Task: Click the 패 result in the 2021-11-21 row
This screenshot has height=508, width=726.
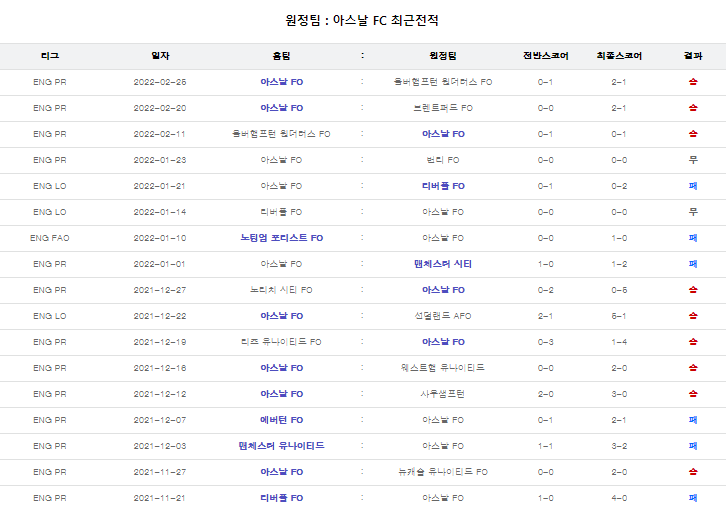Action: (693, 498)
